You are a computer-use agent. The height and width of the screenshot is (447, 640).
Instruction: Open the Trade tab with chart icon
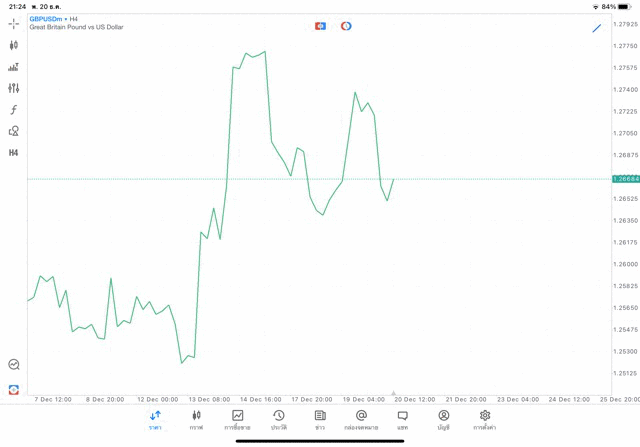tap(238, 420)
